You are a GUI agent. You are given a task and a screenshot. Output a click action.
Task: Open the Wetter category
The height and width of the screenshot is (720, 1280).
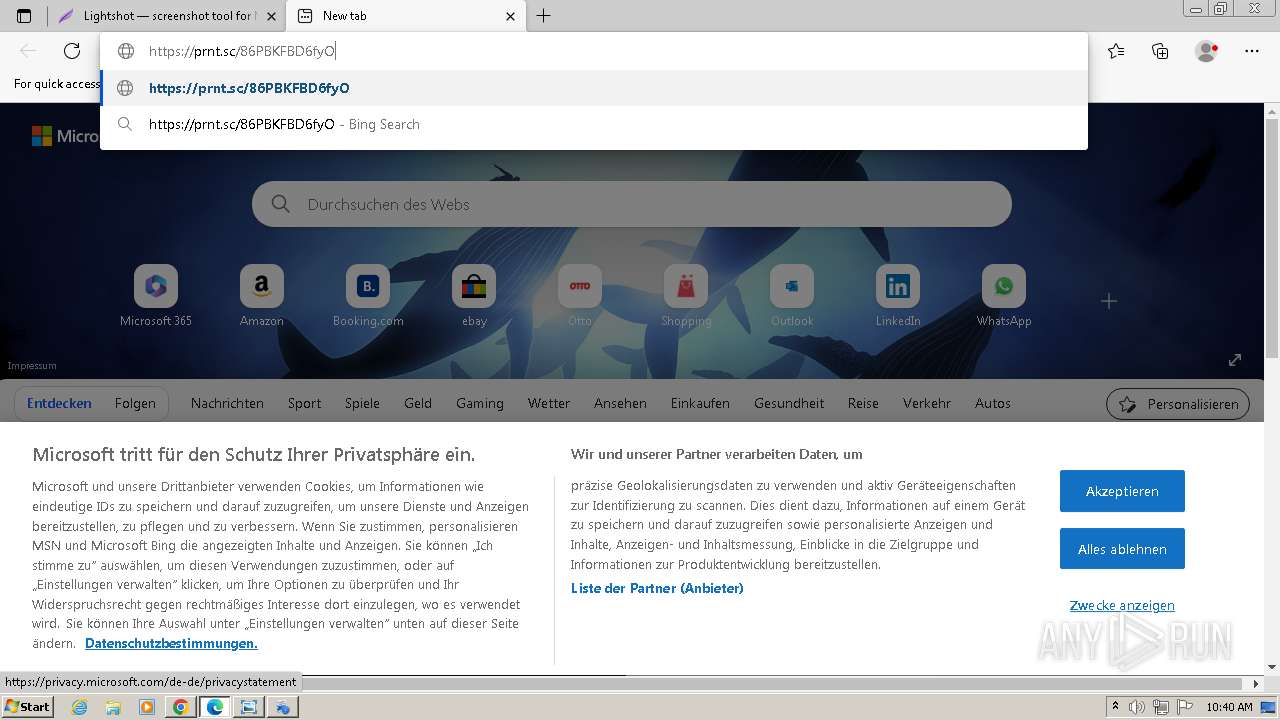pos(549,403)
